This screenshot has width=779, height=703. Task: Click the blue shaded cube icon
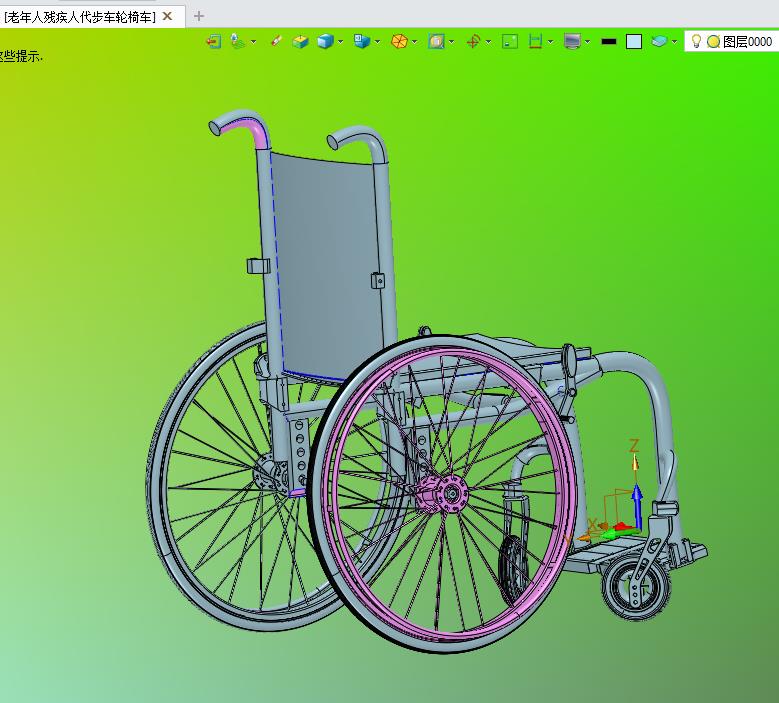point(325,41)
